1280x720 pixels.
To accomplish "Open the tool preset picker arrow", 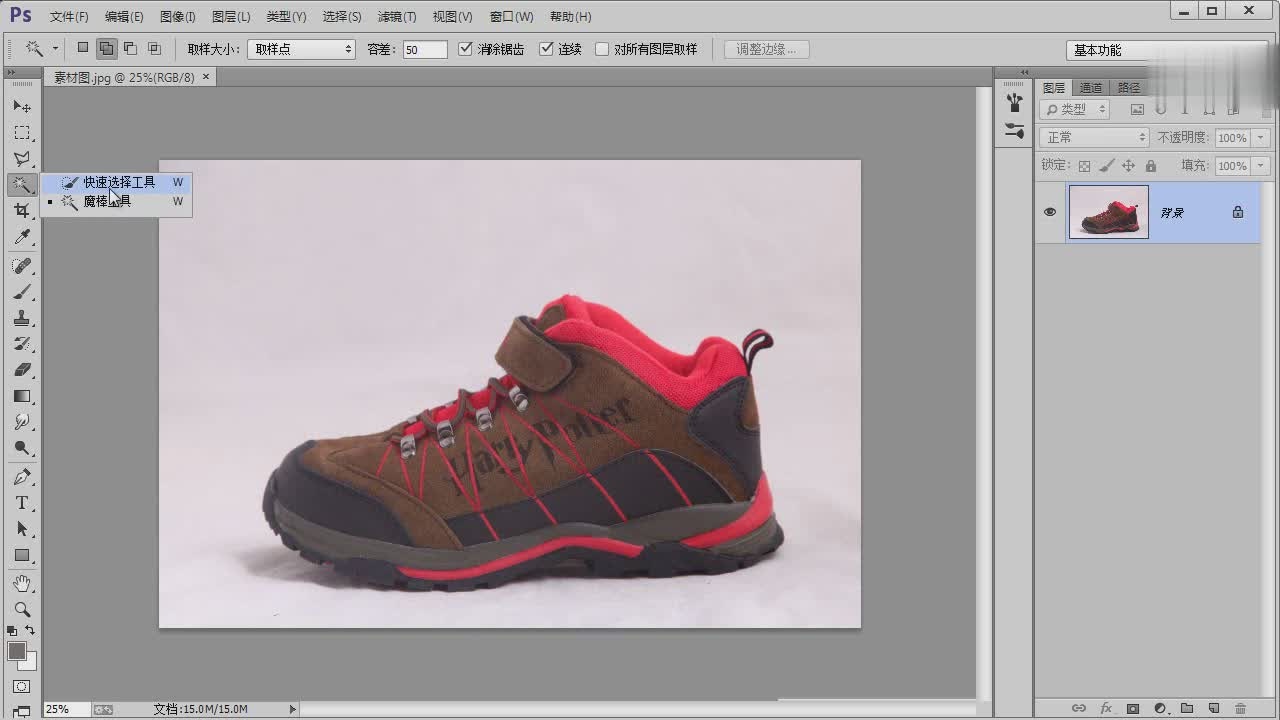I will (55, 48).
